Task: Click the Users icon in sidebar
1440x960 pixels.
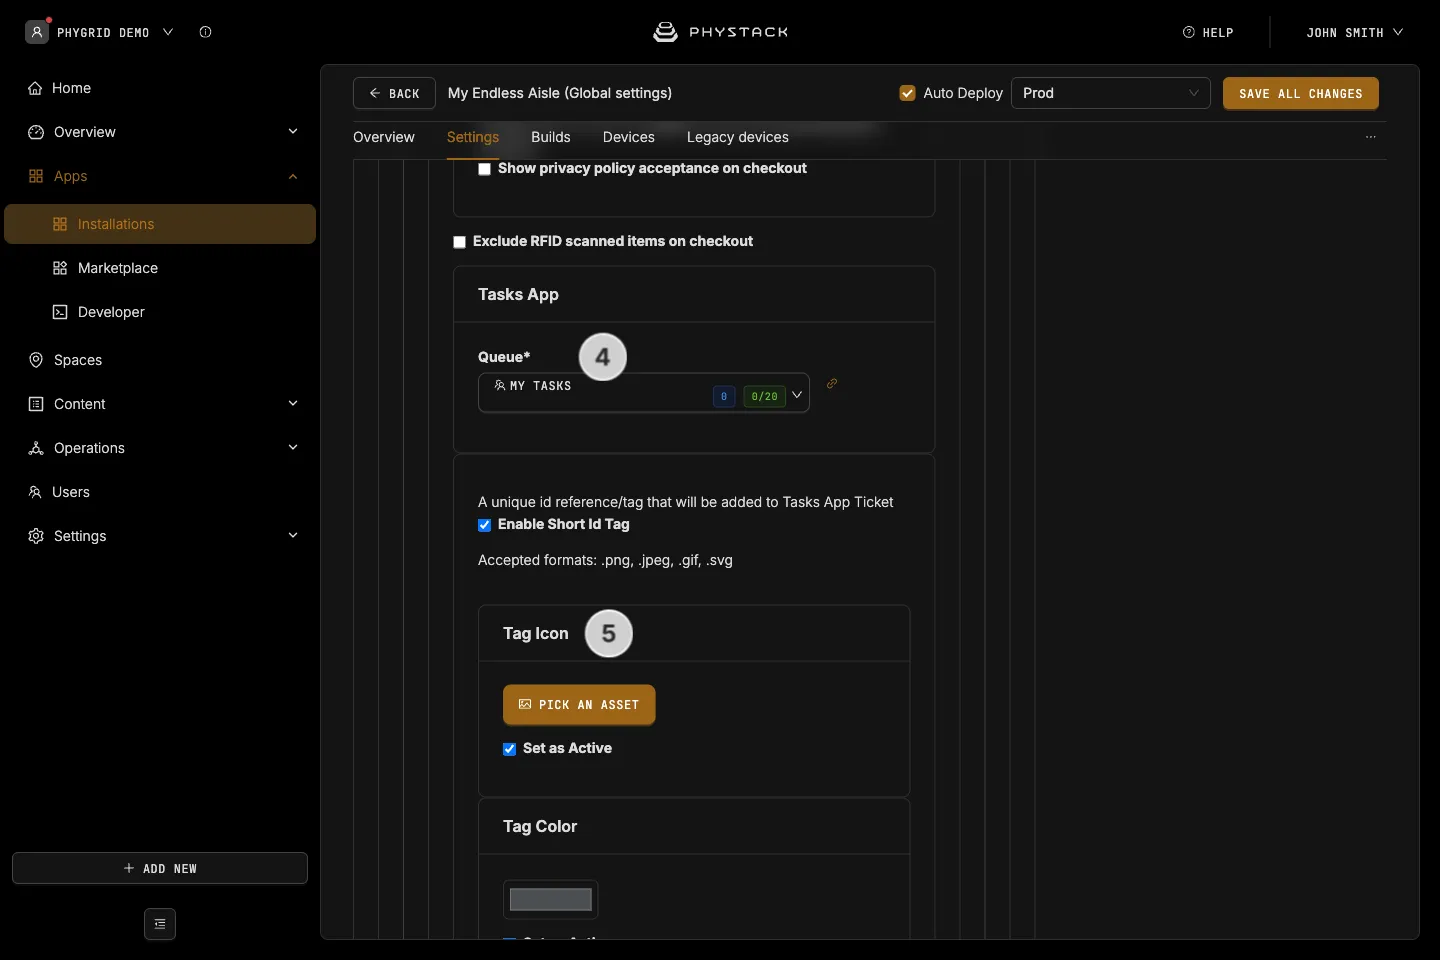Action: [35, 492]
